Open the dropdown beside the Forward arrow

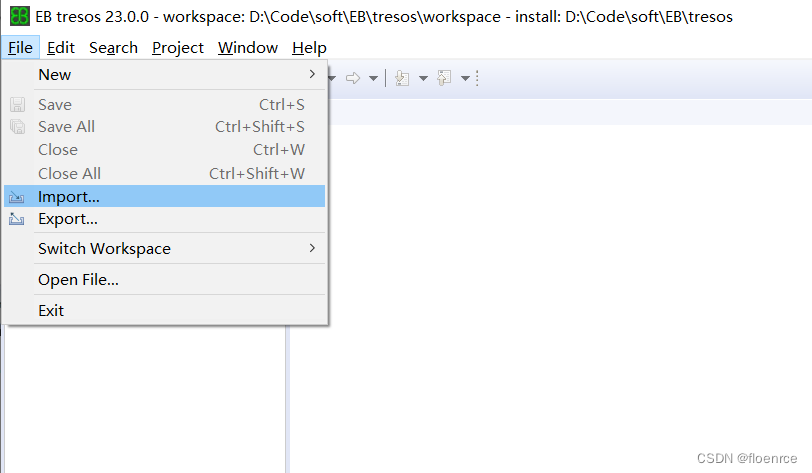373,78
